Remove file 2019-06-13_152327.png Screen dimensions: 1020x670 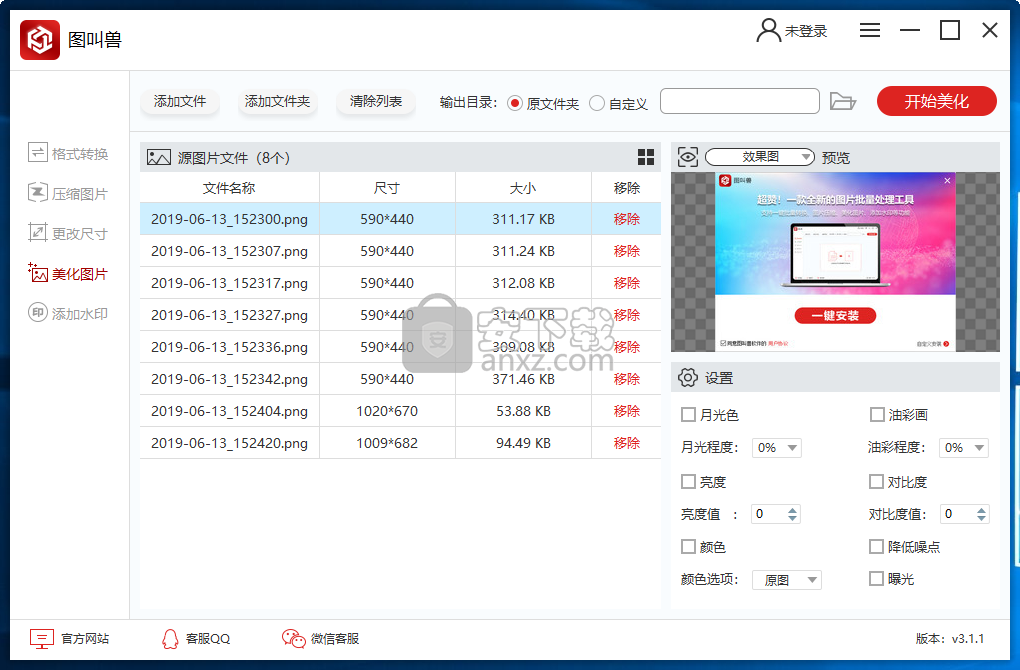pos(626,315)
